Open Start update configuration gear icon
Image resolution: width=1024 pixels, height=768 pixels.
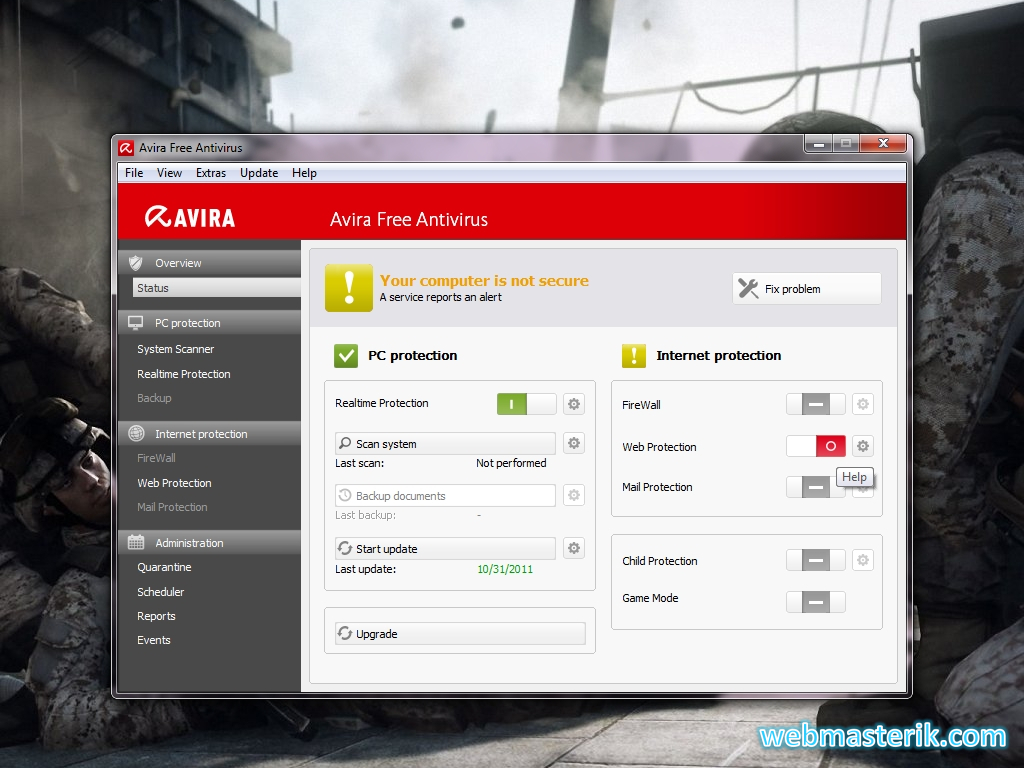[574, 548]
